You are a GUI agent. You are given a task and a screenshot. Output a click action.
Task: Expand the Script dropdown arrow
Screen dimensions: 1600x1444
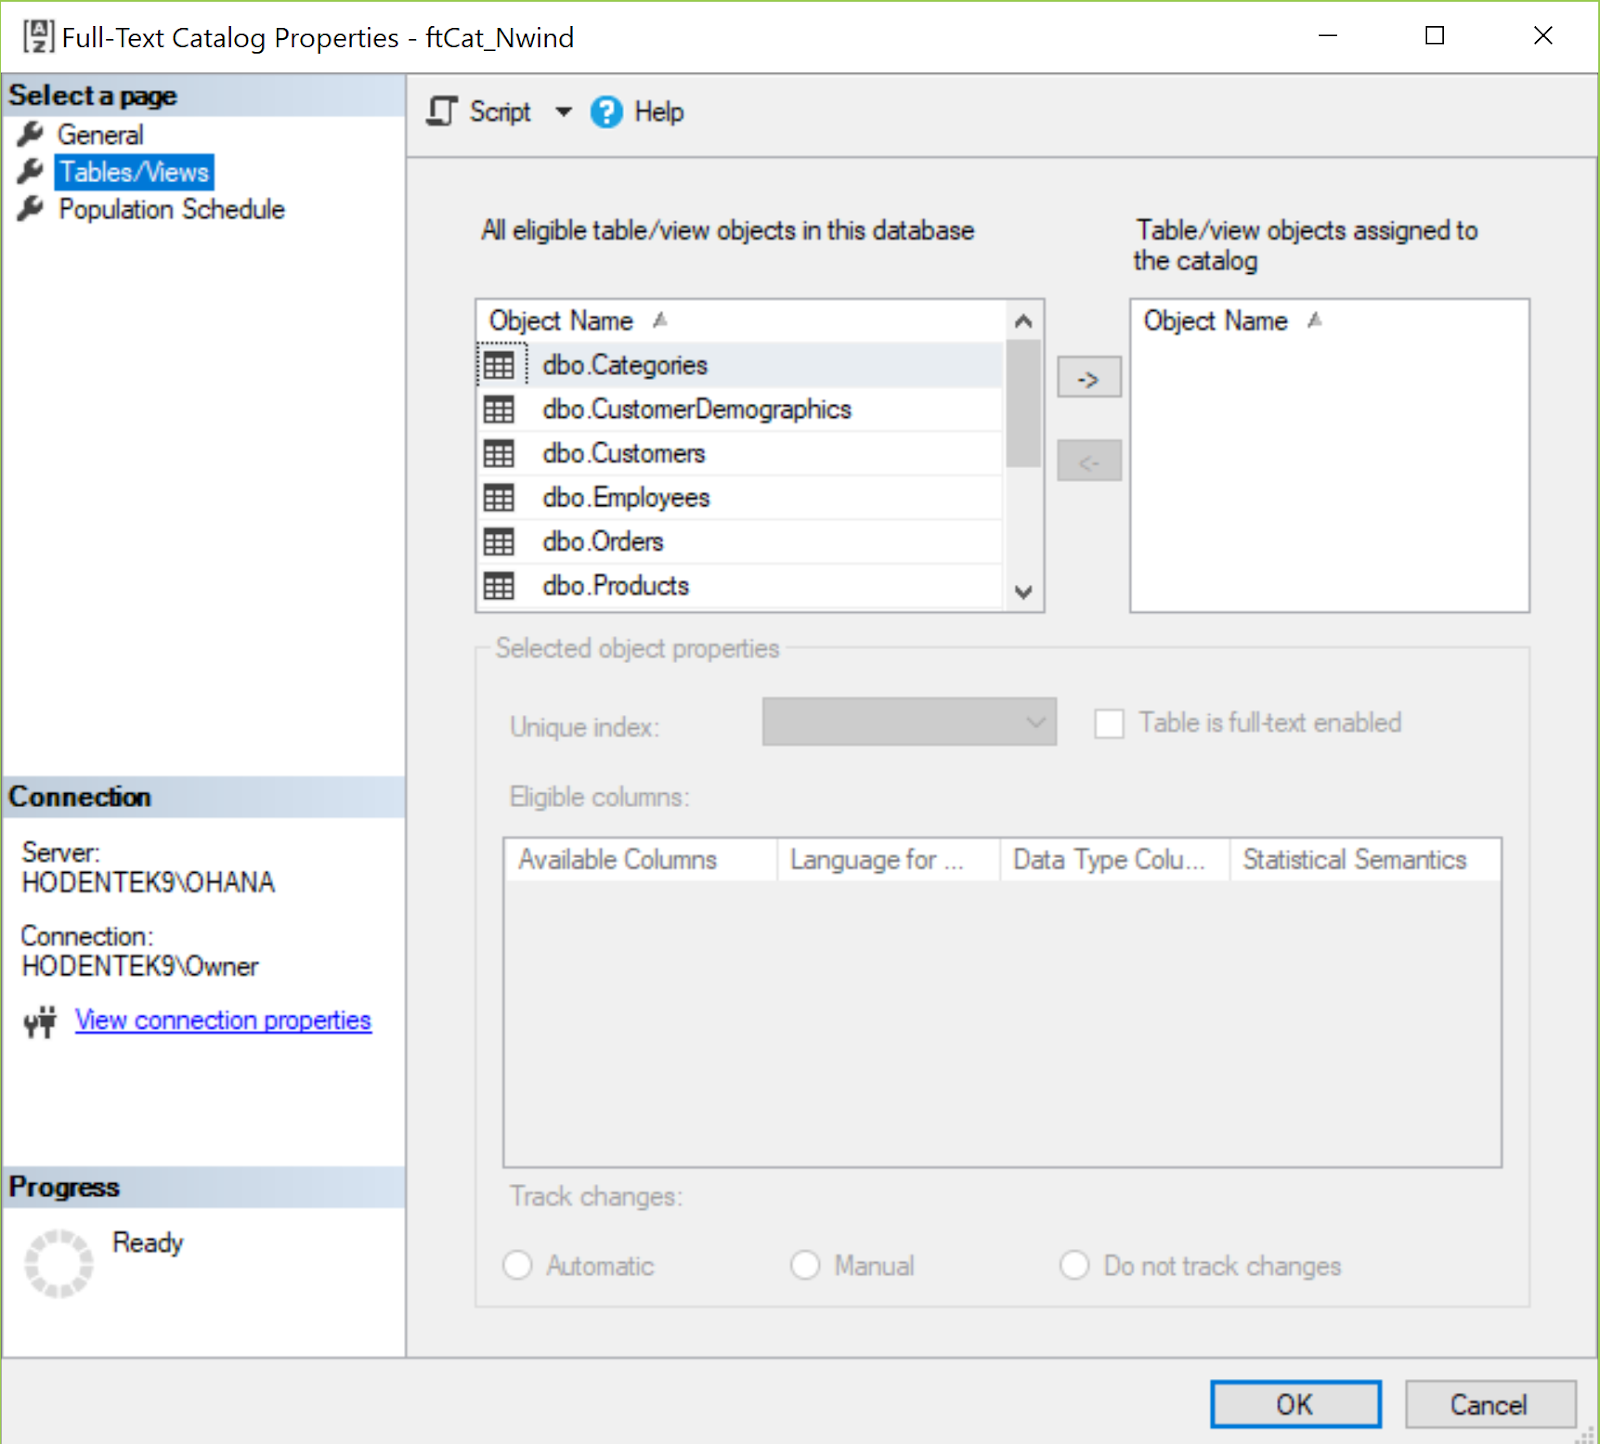[x=564, y=112]
